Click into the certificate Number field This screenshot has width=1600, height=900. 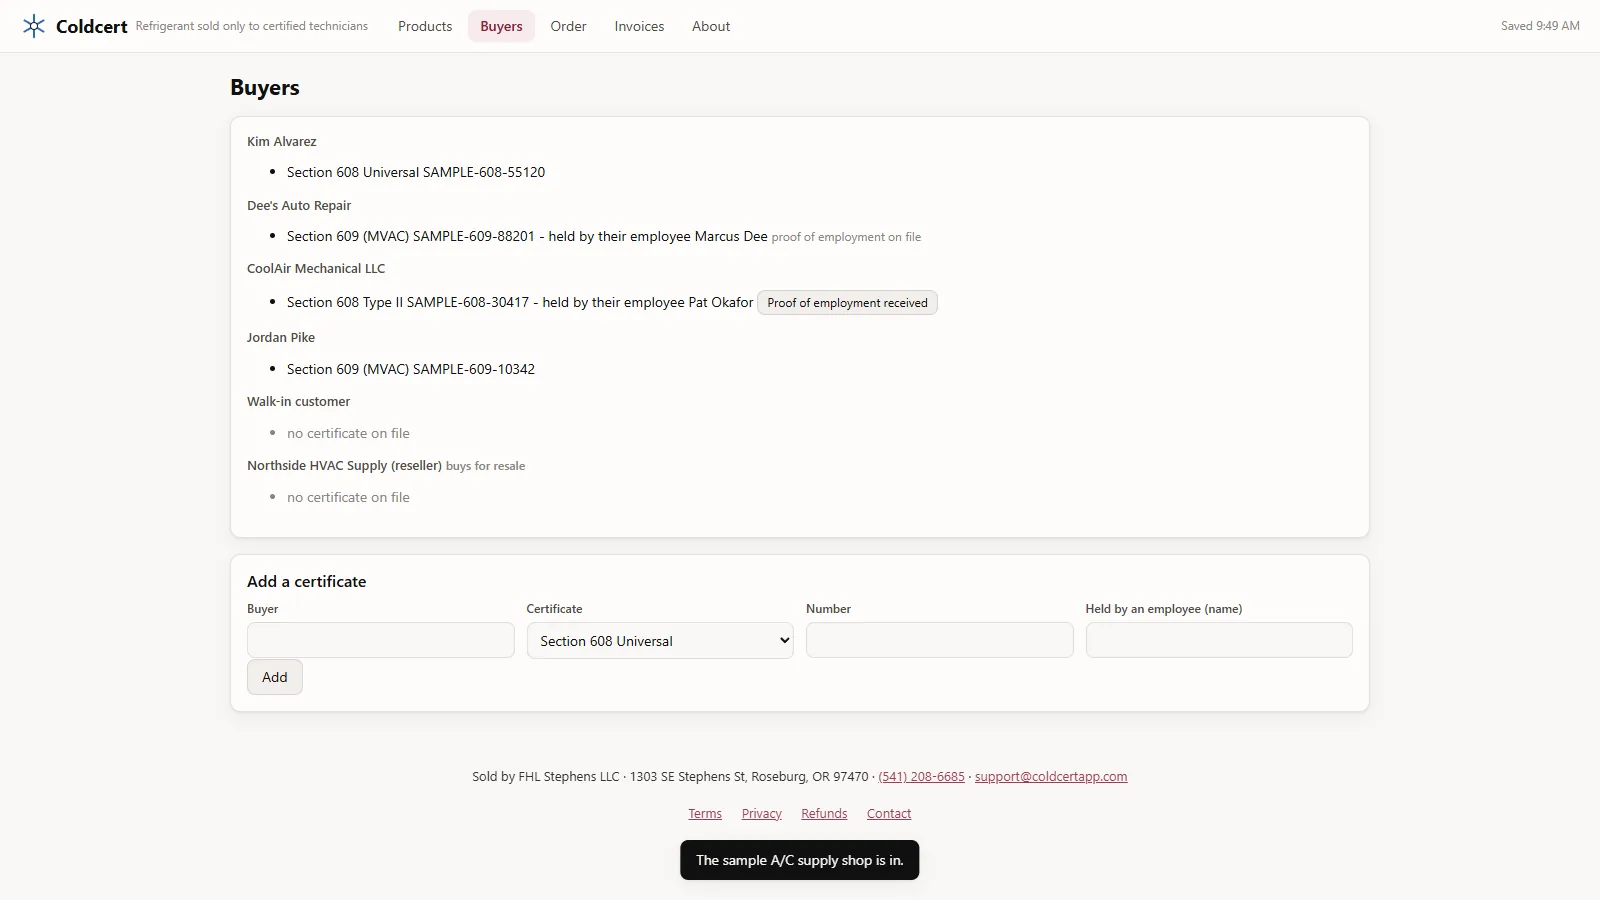click(940, 640)
